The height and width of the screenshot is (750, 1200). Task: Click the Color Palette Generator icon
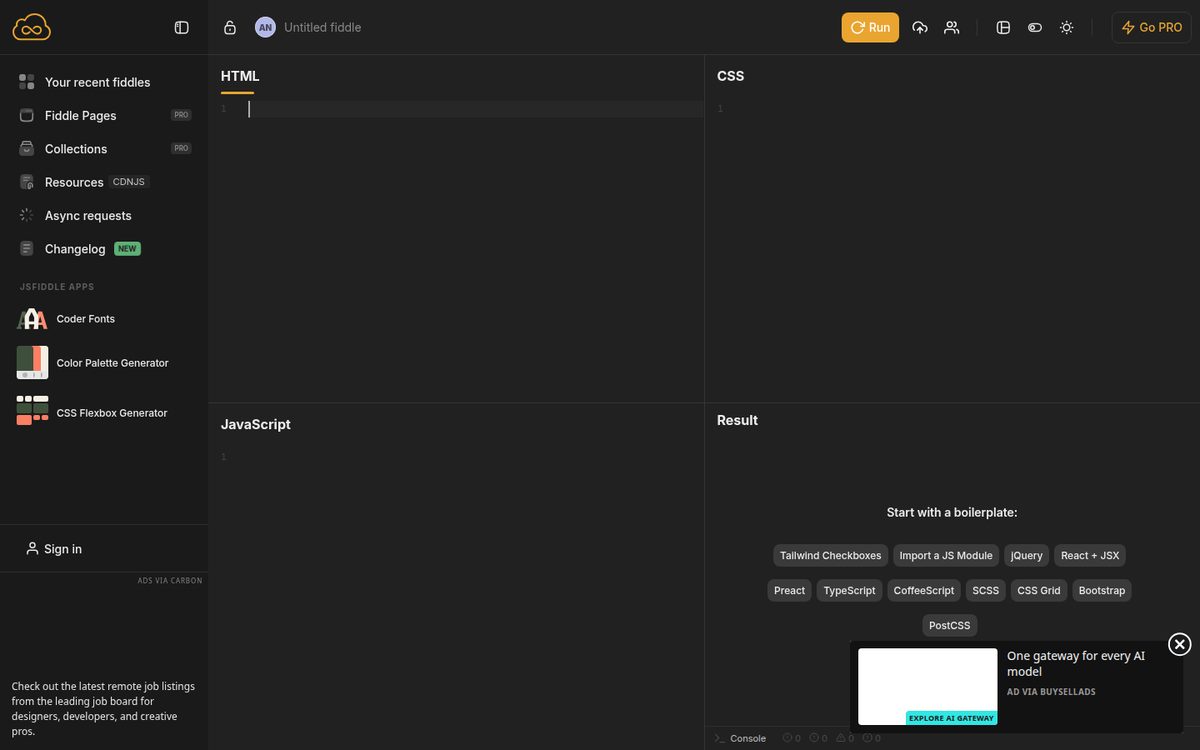[x=32, y=363]
